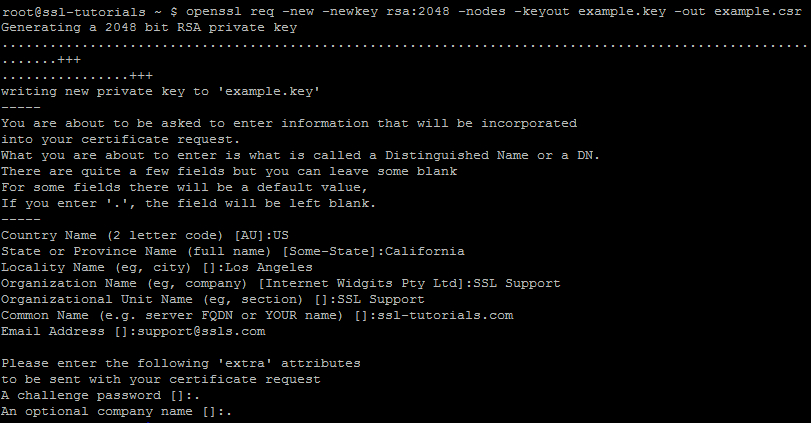
Task: Click the 'extra' attributes line
Action: point(181,364)
